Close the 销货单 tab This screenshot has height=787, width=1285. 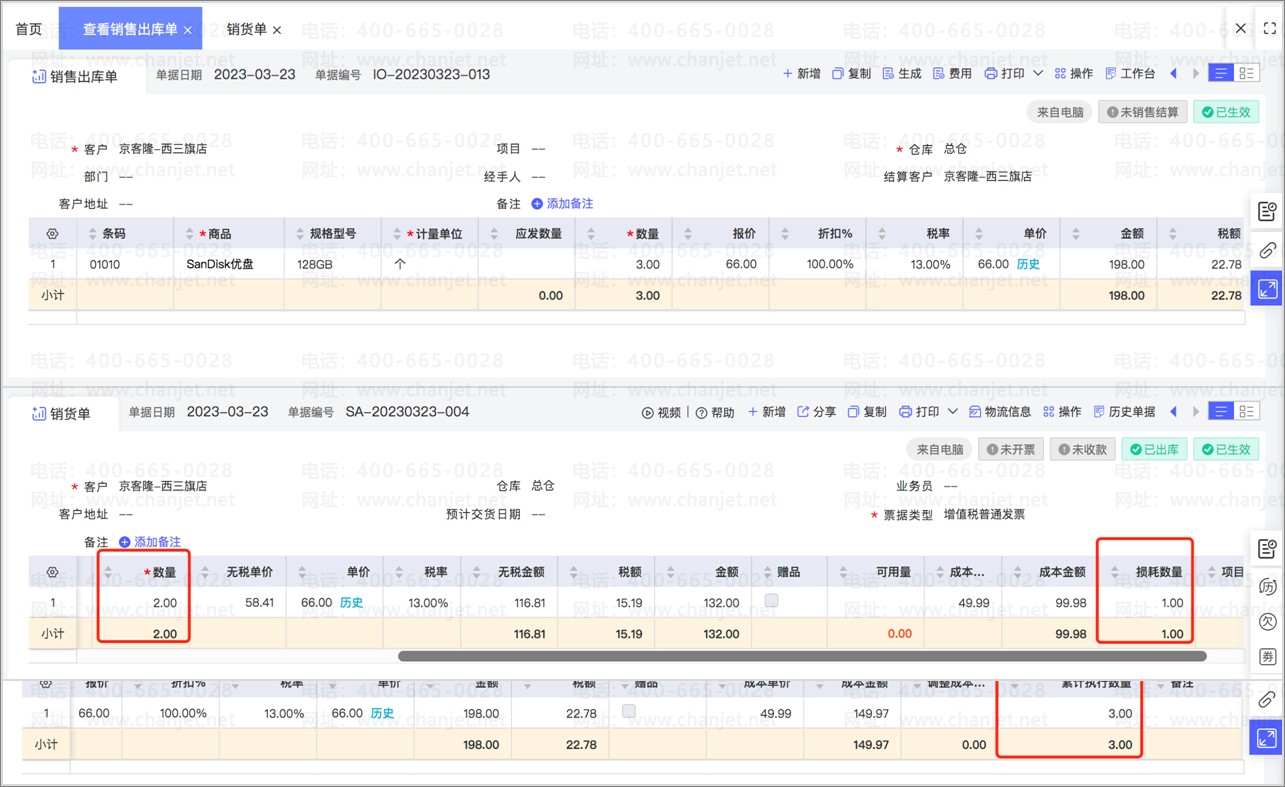click(277, 30)
